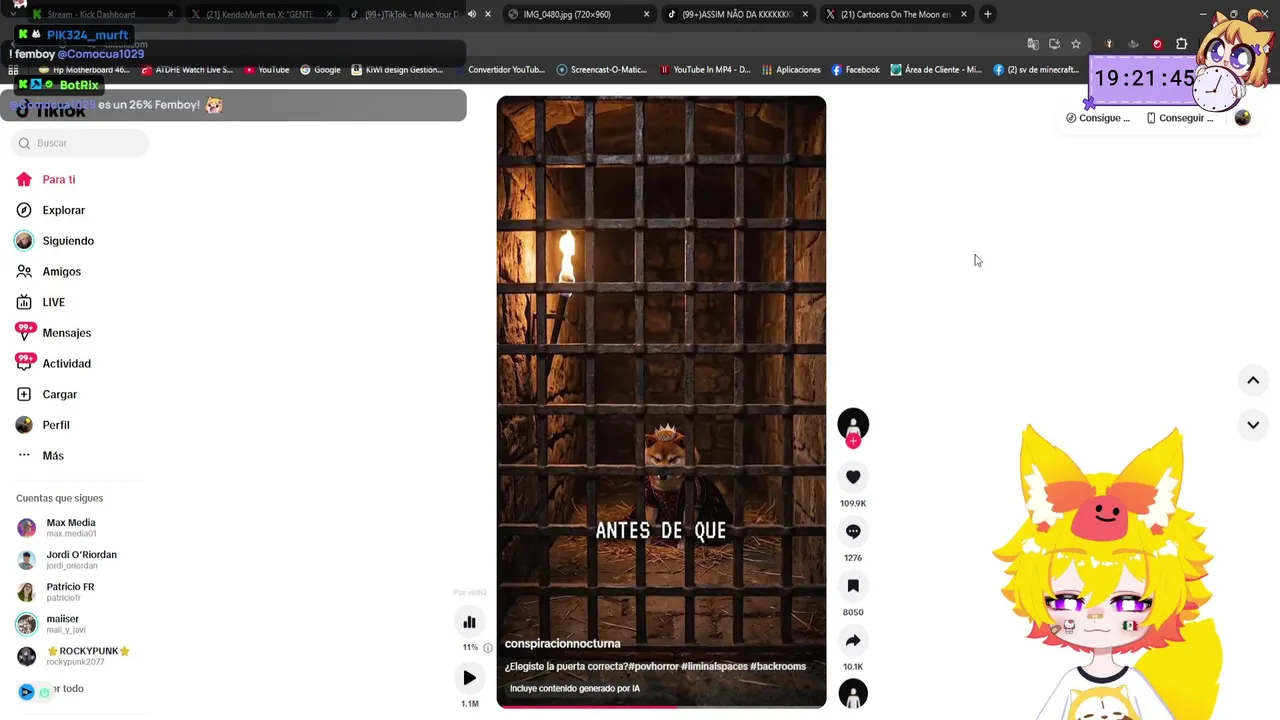Open a new browser tab
Viewport: 1280px width, 720px height.
coord(988,14)
